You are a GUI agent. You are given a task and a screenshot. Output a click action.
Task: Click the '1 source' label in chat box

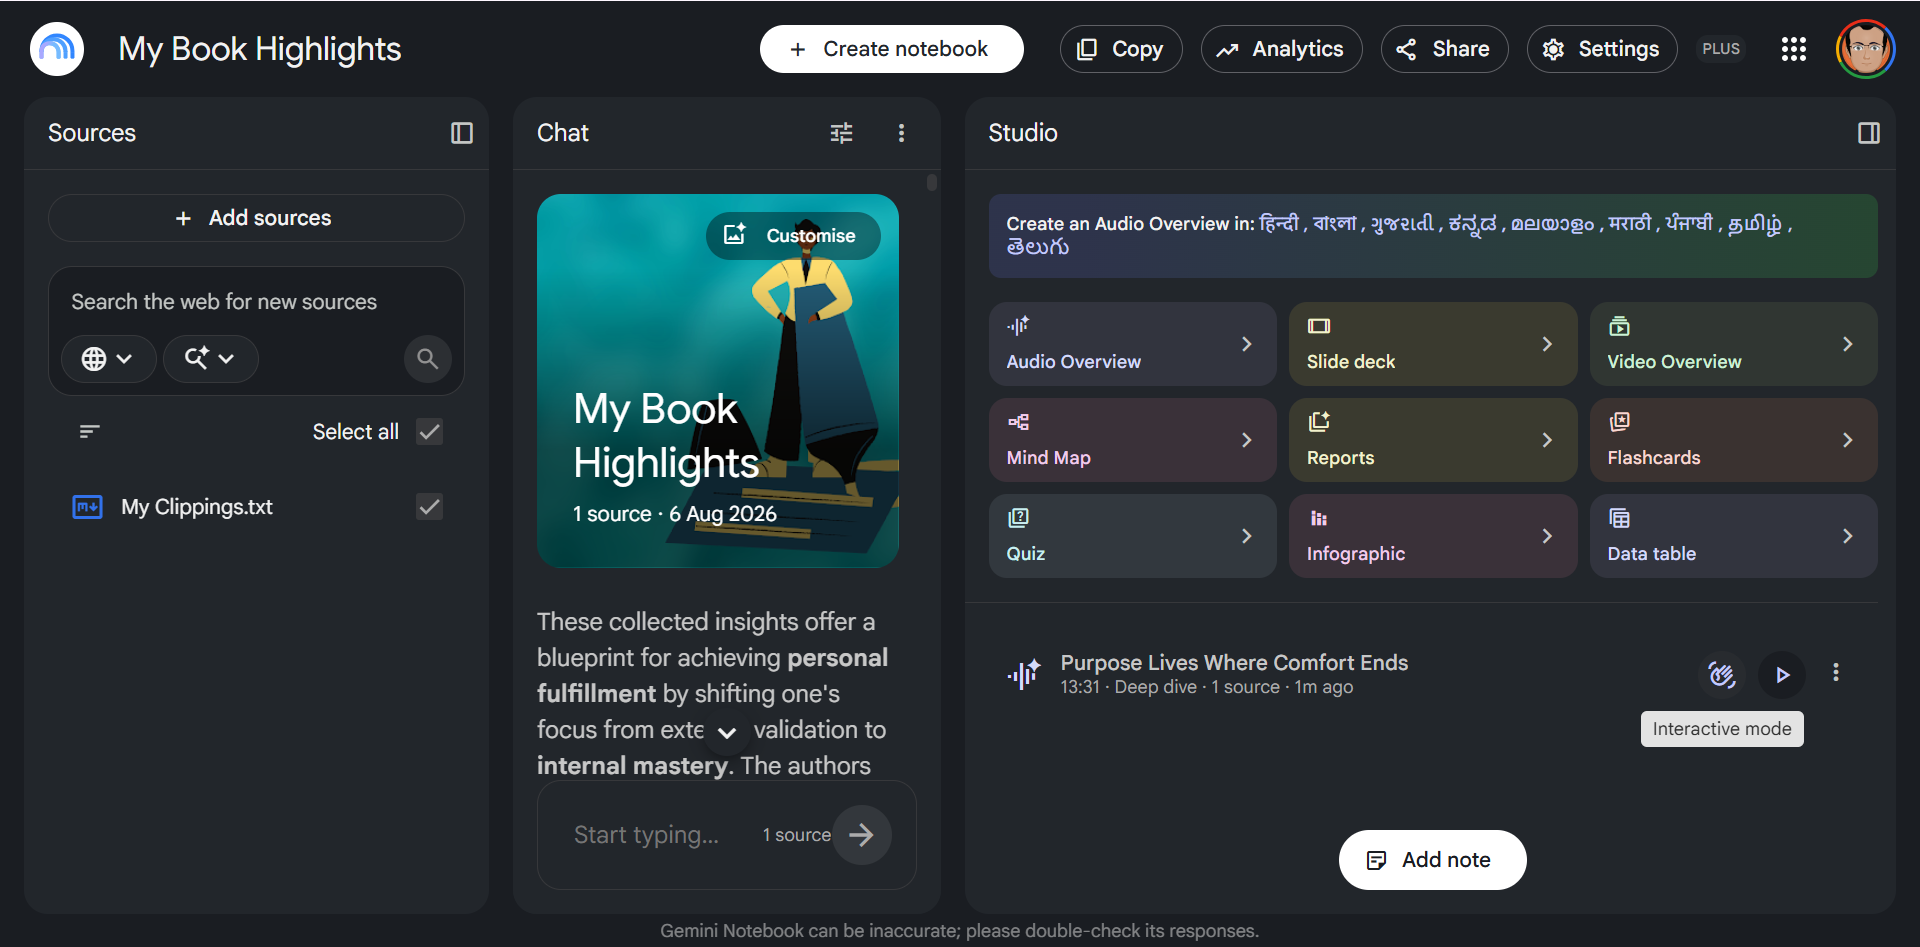[797, 835]
